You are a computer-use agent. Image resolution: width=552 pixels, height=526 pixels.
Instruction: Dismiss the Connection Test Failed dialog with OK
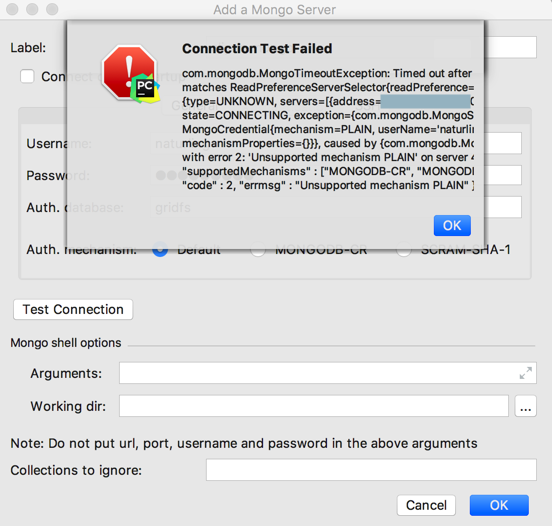click(452, 225)
